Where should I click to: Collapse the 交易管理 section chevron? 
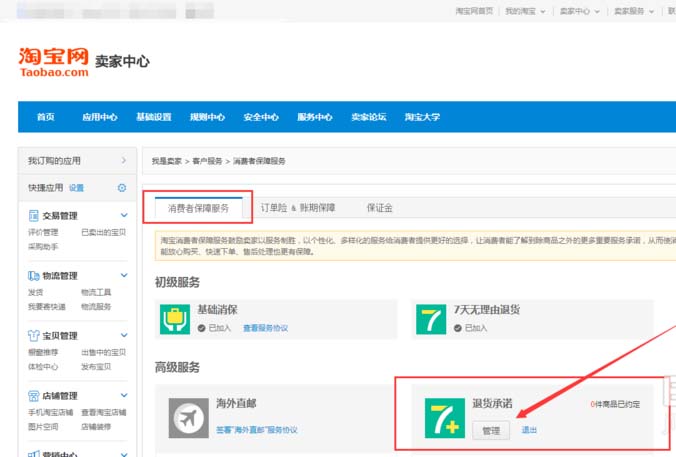(x=124, y=215)
